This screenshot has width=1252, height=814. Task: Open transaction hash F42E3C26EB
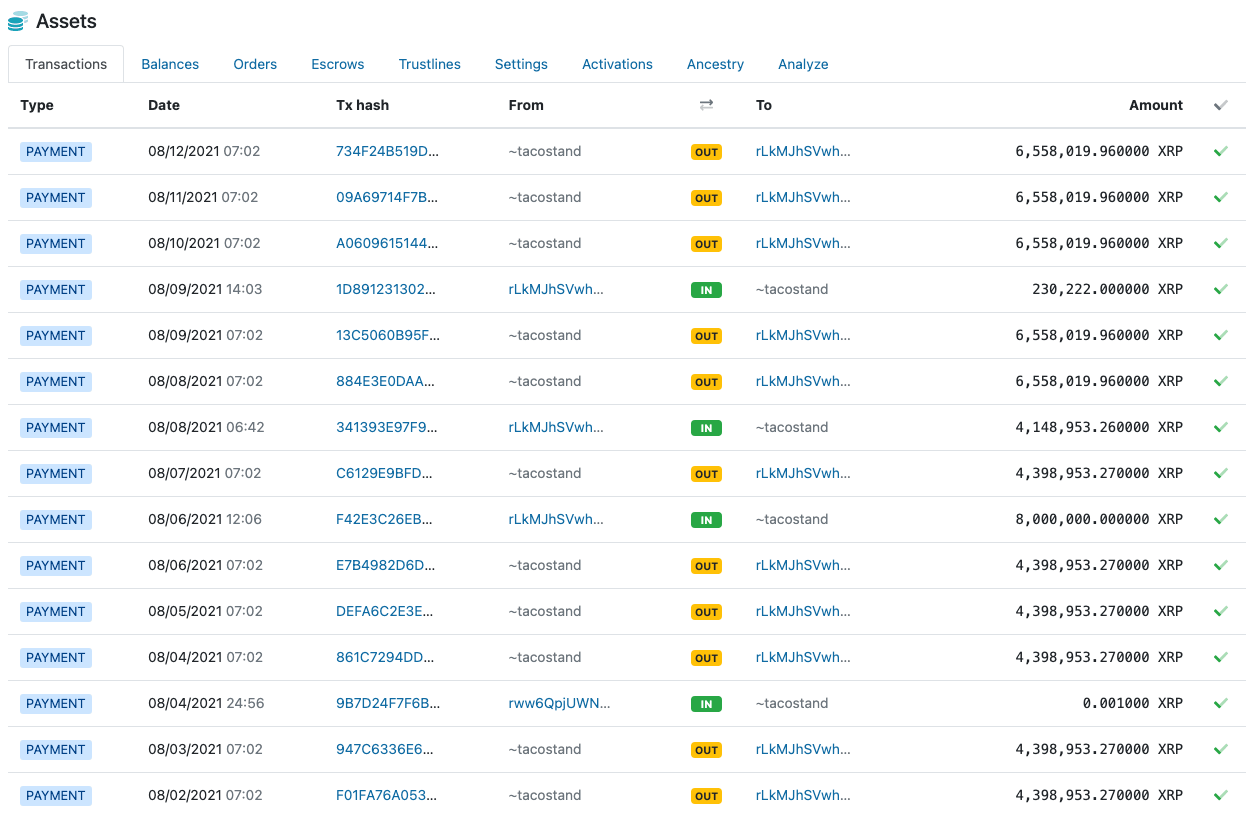[385, 520]
